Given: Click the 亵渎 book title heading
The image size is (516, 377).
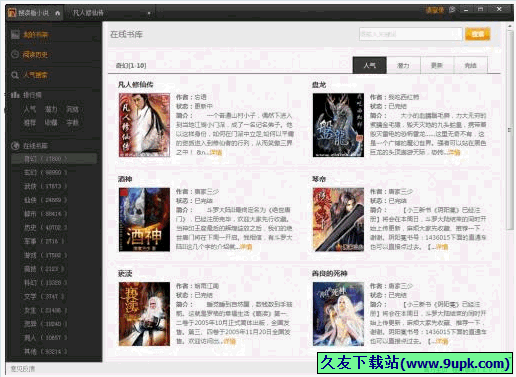Looking at the screenshot, I should pos(125,274).
